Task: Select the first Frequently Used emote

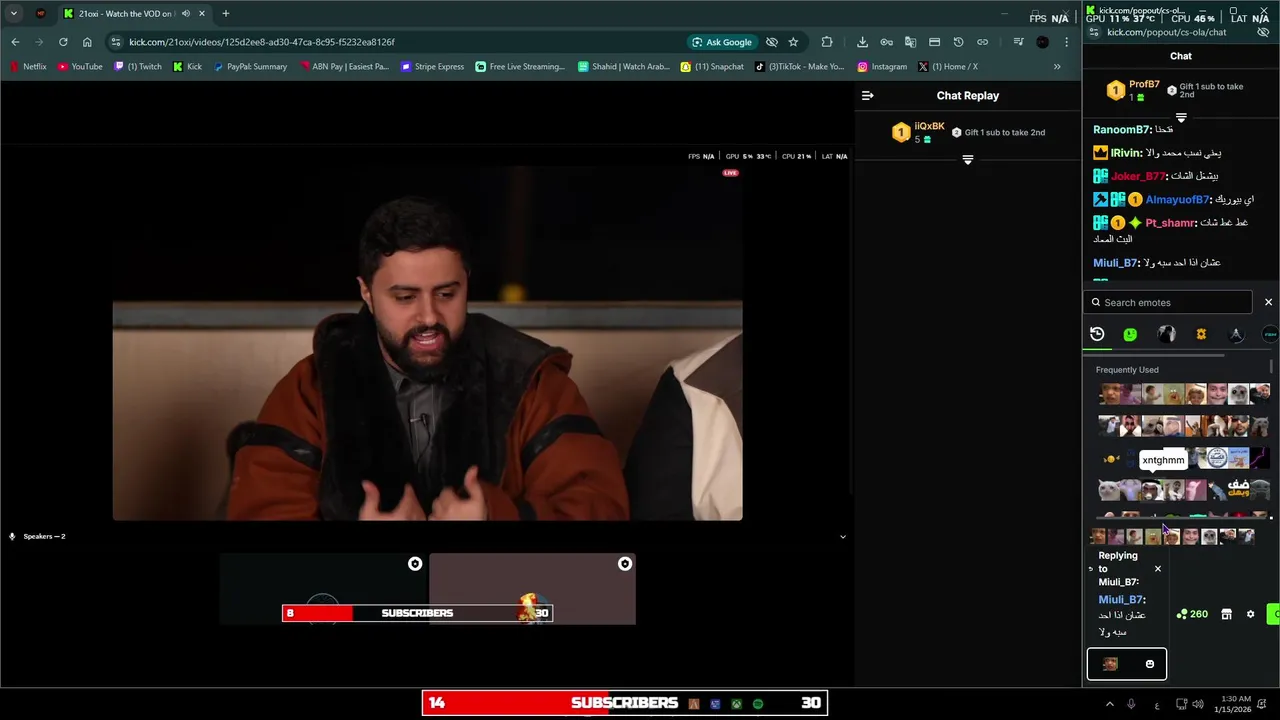Action: [x=1107, y=394]
